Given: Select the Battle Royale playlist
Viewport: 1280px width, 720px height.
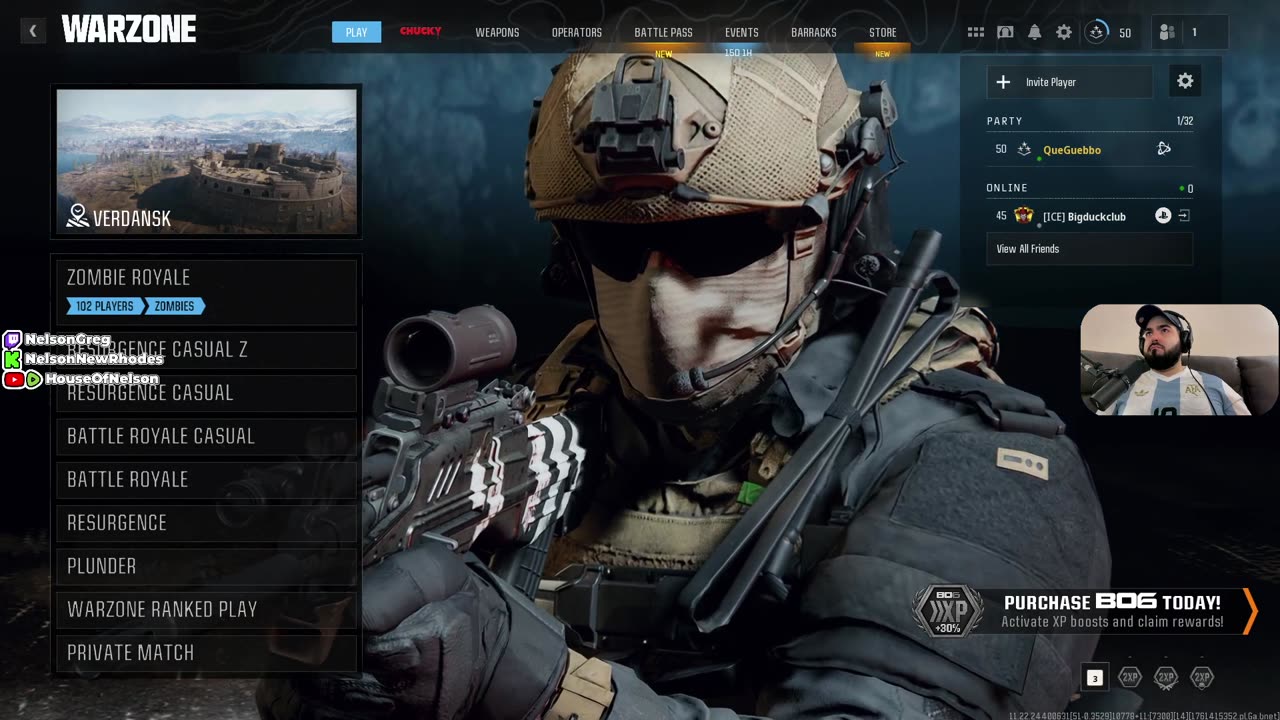Looking at the screenshot, I should tap(206, 479).
